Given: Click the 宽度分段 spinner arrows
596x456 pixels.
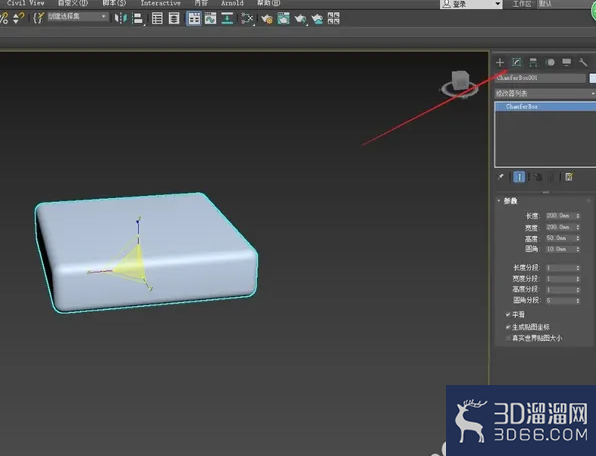Looking at the screenshot, I should (578, 279).
